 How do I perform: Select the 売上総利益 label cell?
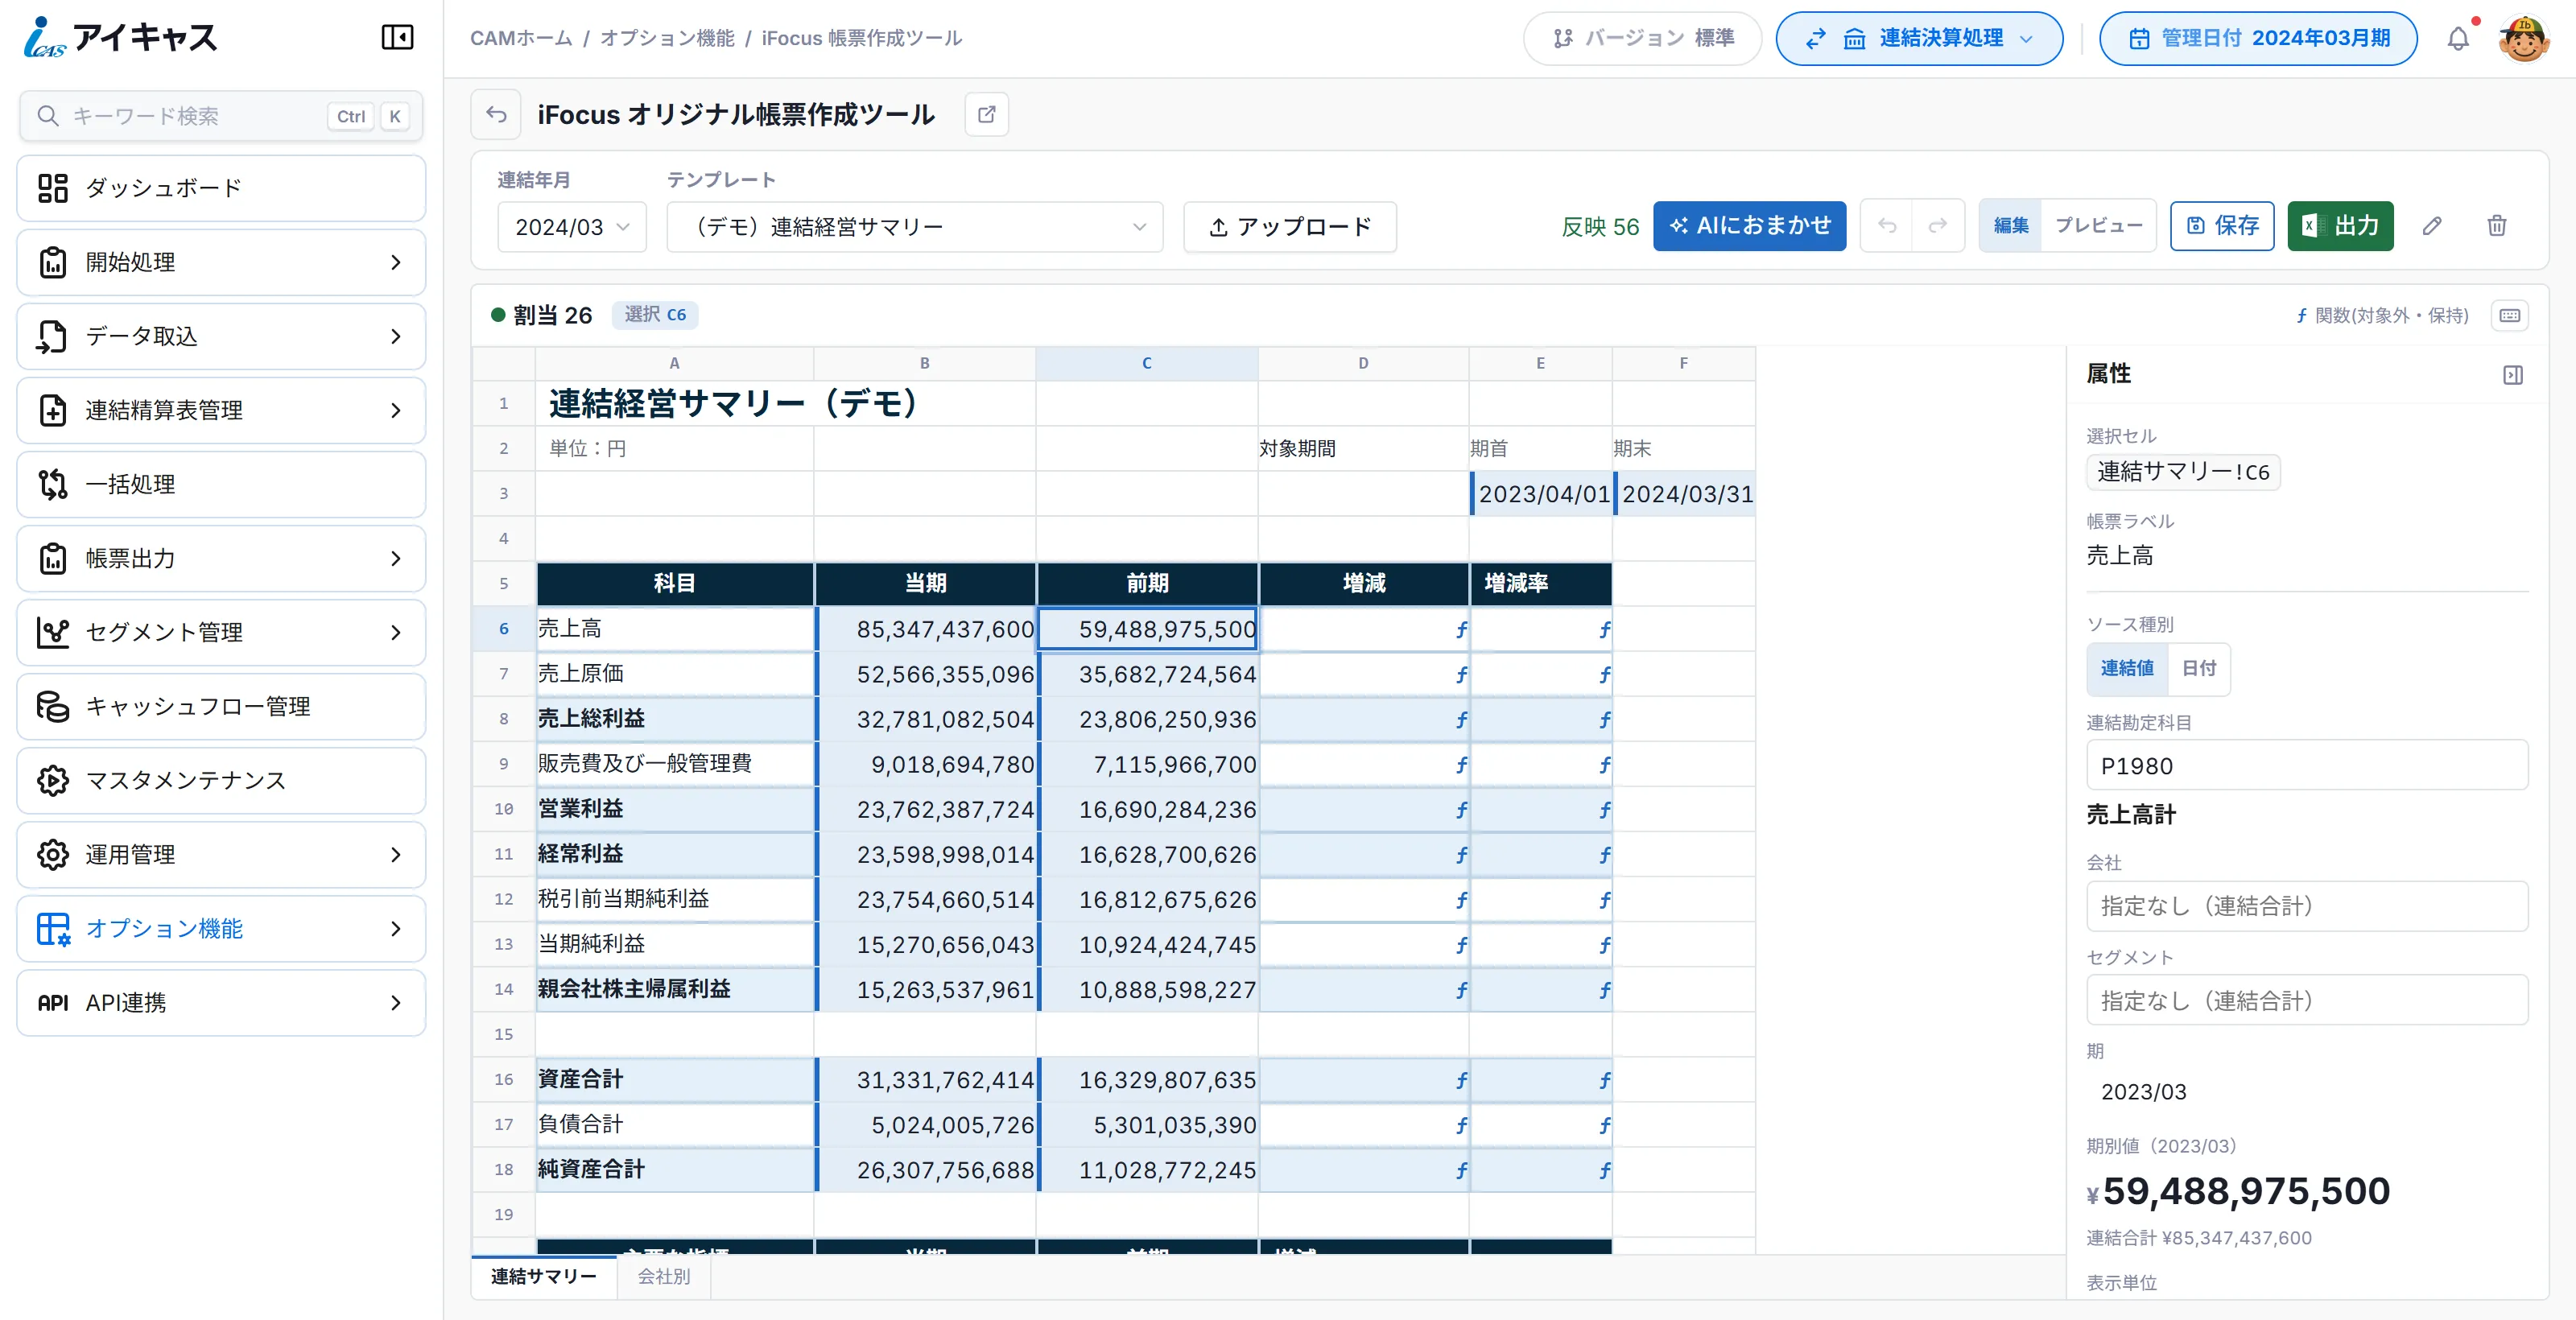pyautogui.click(x=675, y=719)
